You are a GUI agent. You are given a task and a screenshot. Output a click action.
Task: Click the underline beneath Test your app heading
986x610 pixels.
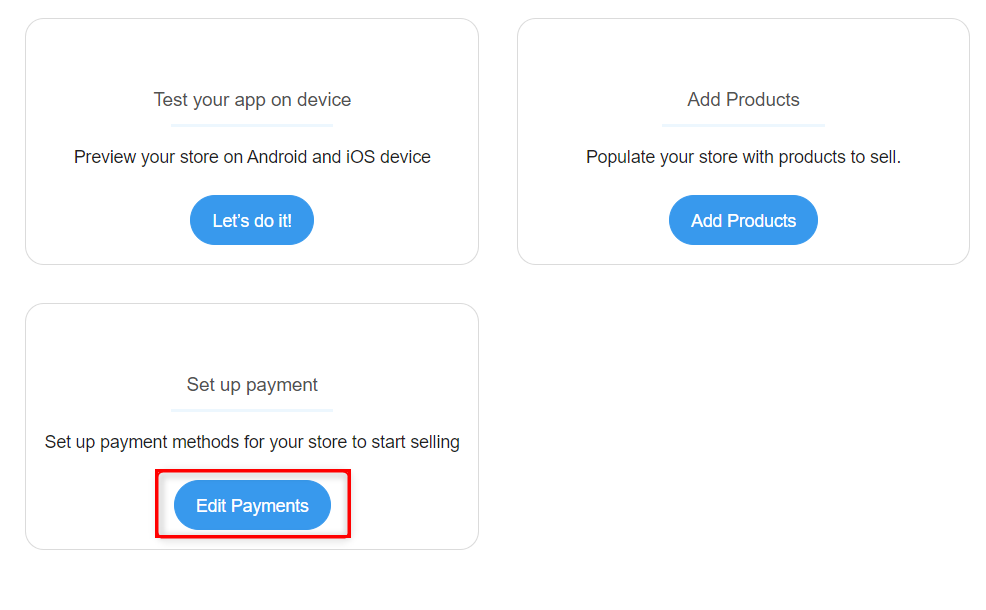(251, 123)
